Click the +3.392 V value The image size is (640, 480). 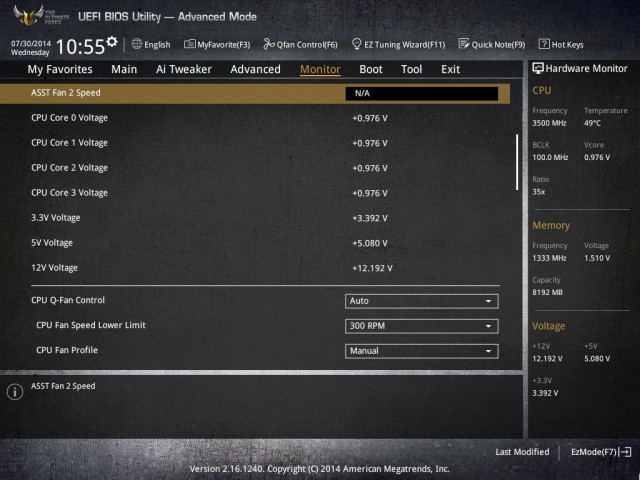[370, 218]
